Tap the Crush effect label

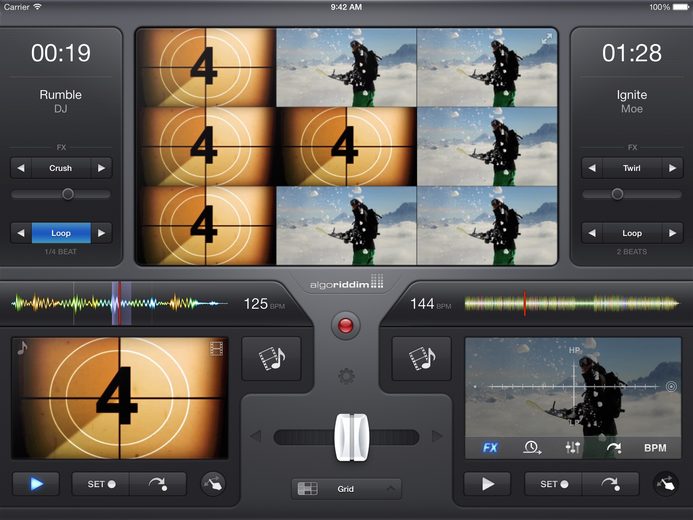(x=61, y=168)
